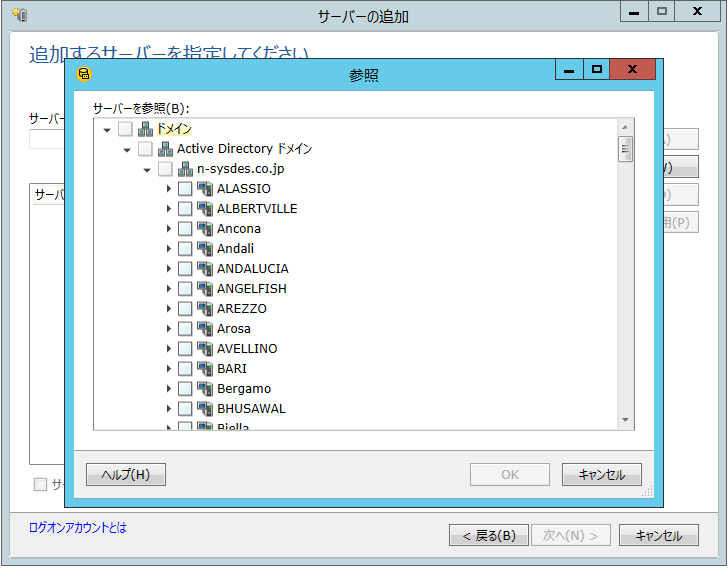Click the Active Directory ドメイン network icon
Screen dimensions: 728x568
tap(165, 149)
